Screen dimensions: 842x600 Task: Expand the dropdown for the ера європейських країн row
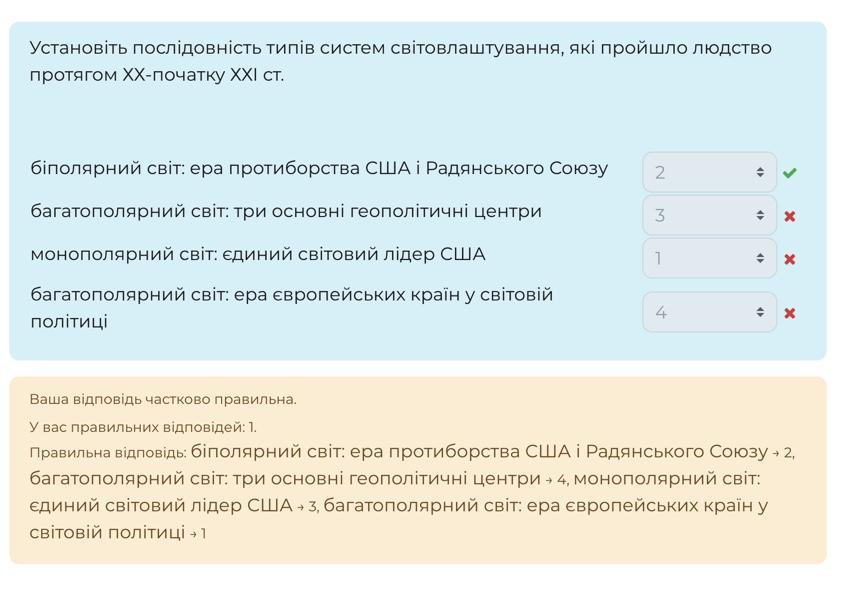pos(709,313)
